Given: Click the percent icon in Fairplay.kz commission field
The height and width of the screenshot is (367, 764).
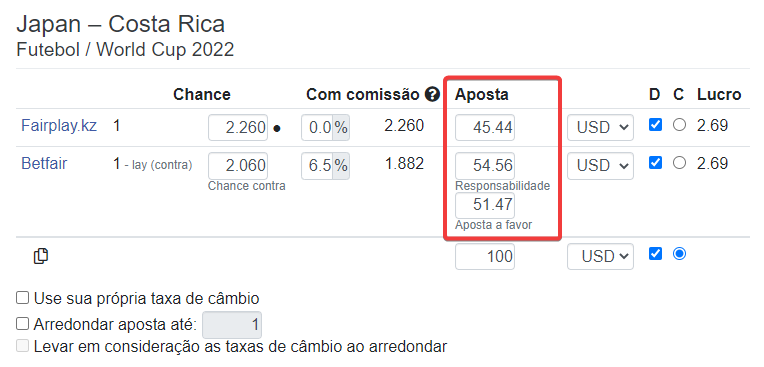Looking at the screenshot, I should [x=341, y=128].
